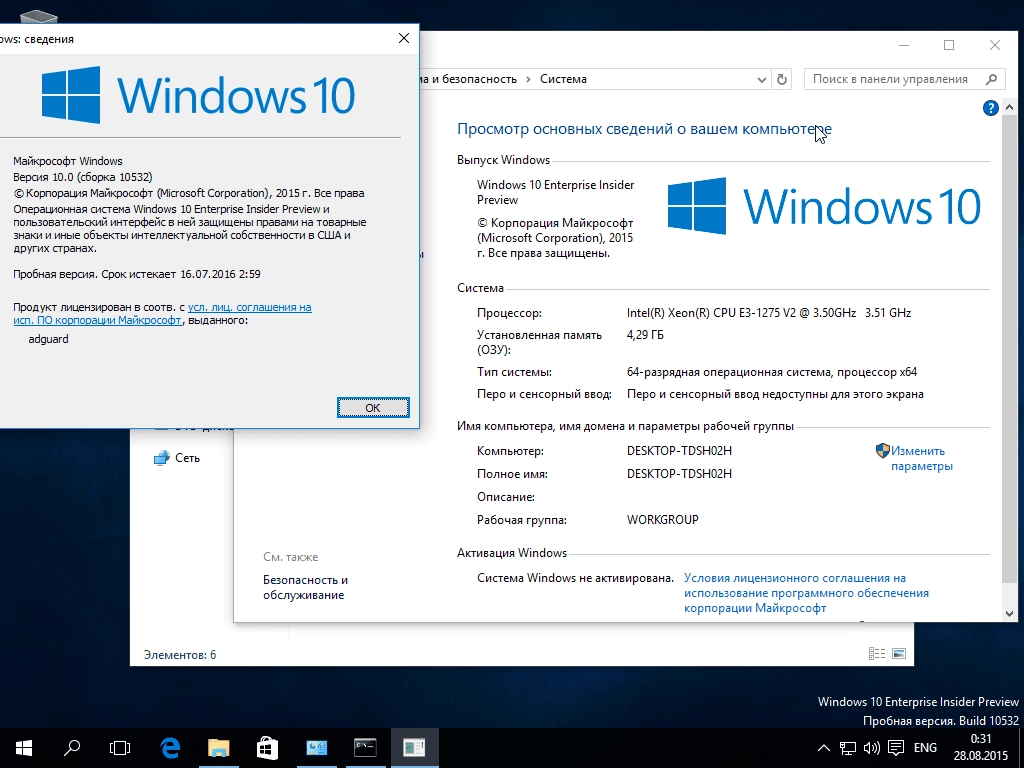Click OK in the About Windows dialog
Screen dimensions: 1024x768
(x=373, y=408)
